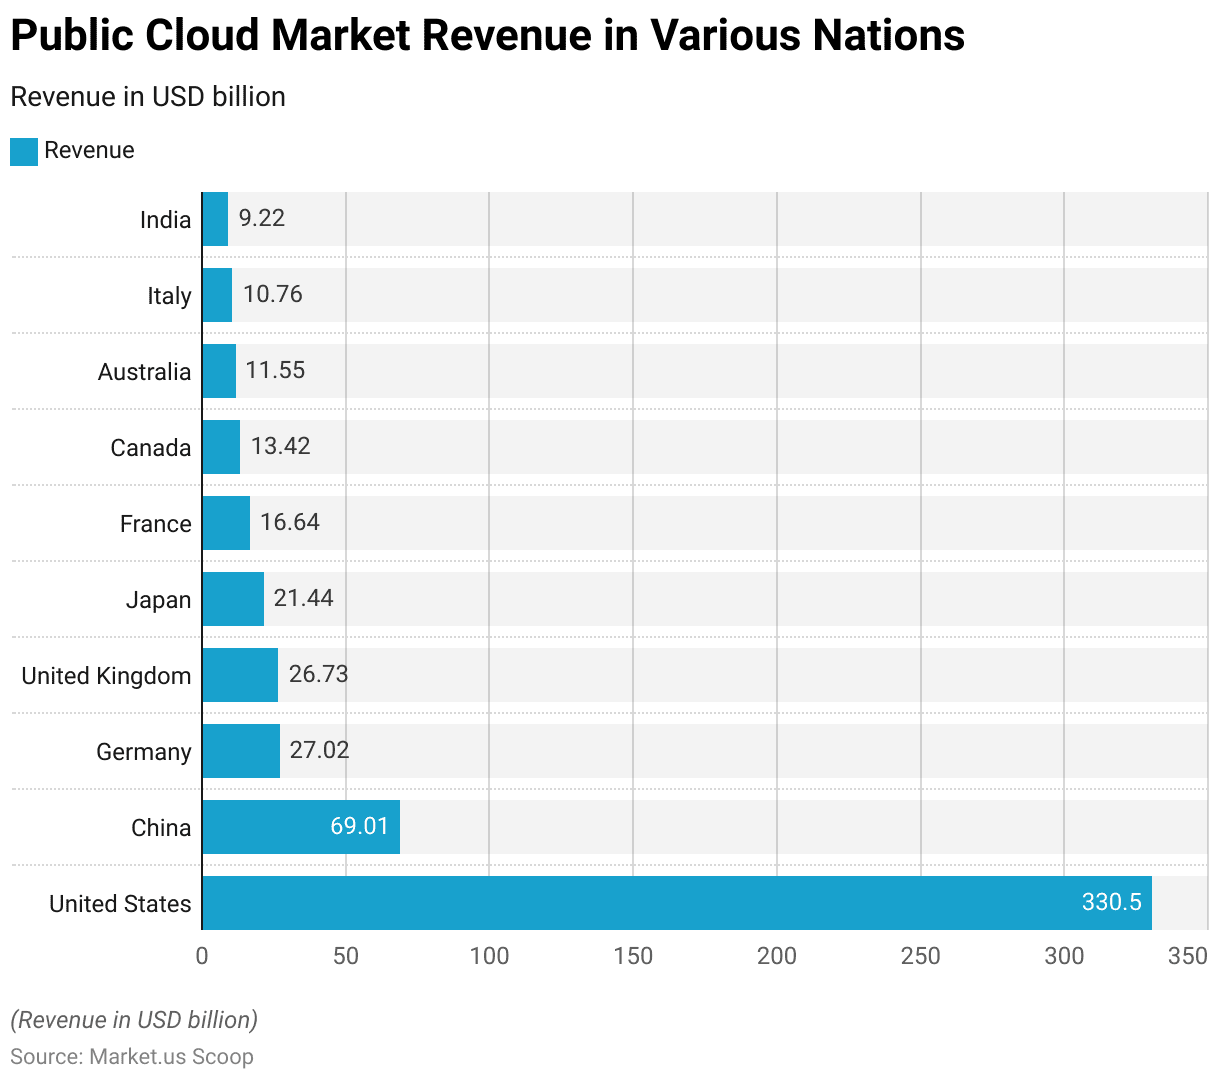Select the United States revenue bar

[640, 903]
